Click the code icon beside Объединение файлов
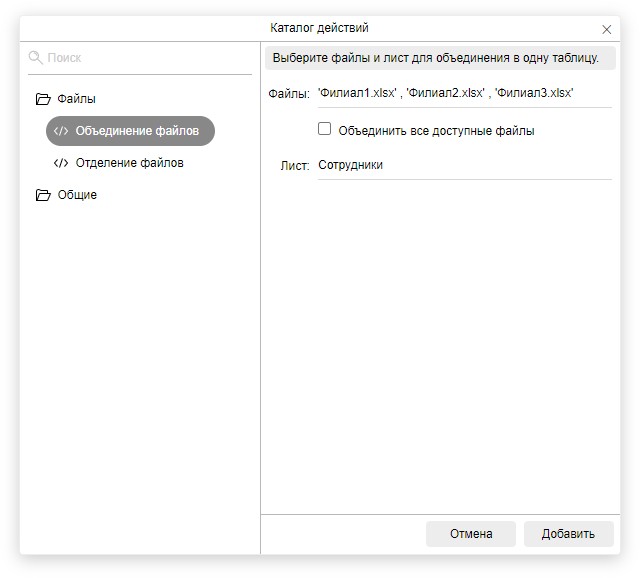The width and height of the screenshot is (640, 578). point(61,131)
